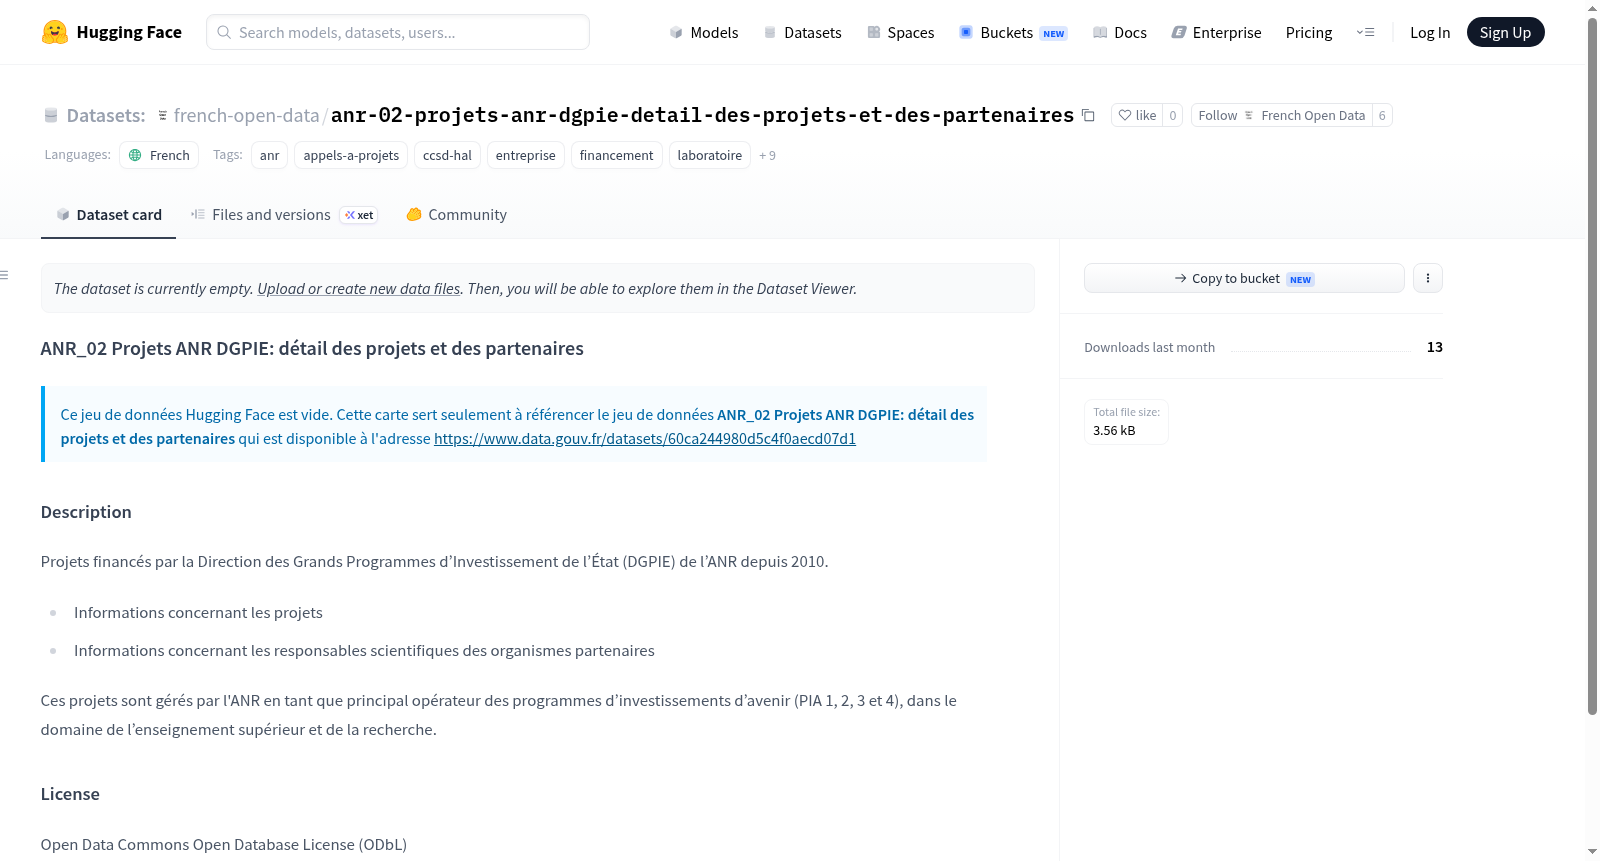This screenshot has height=861, width=1600.
Task: Select the entreprise tag
Action: [x=525, y=155]
